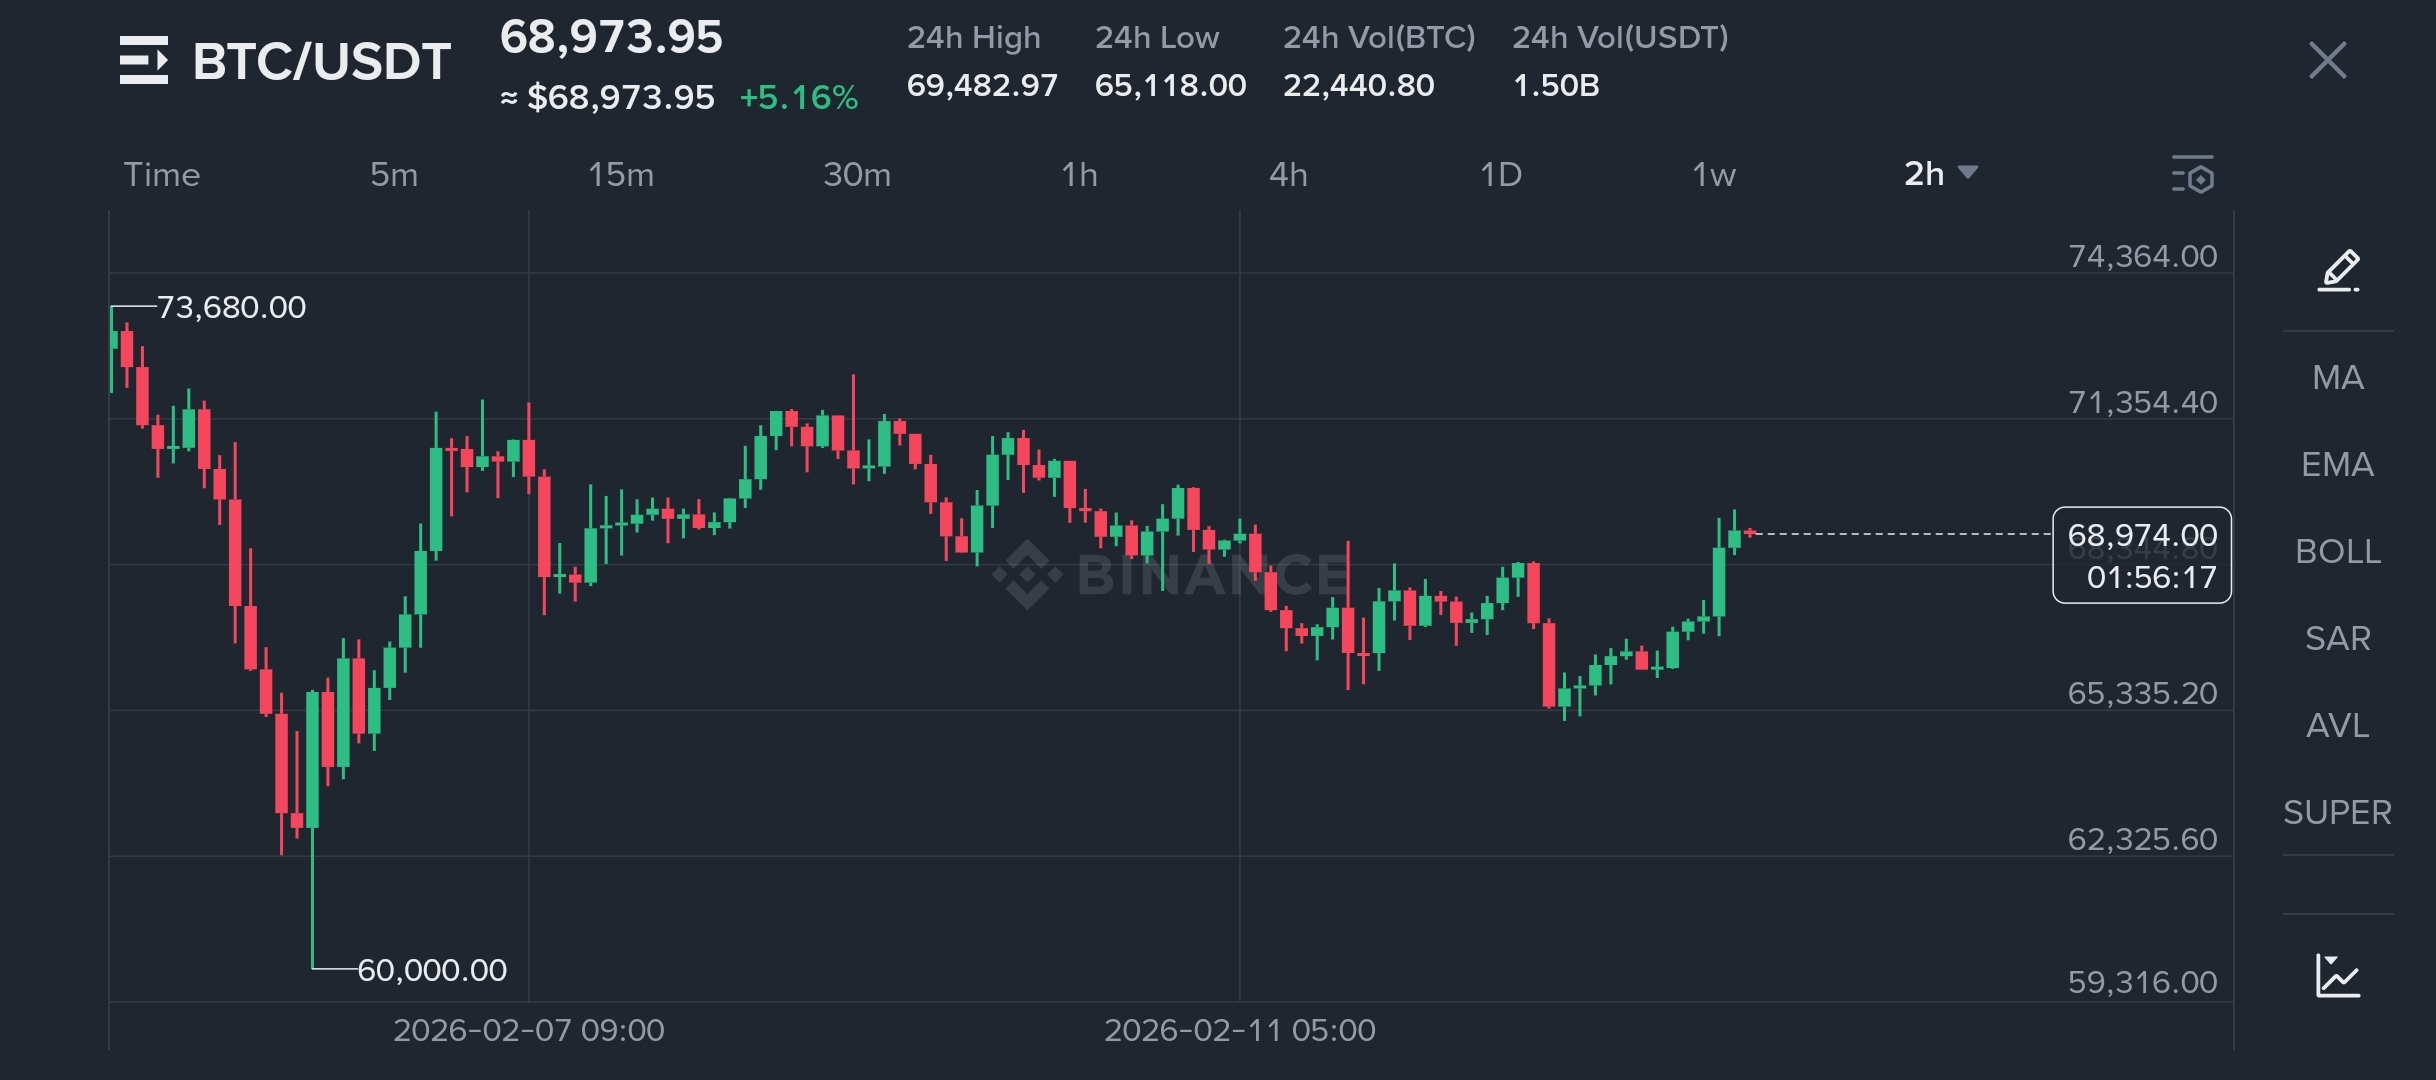Switch to the 15m interval tab

[x=620, y=175]
